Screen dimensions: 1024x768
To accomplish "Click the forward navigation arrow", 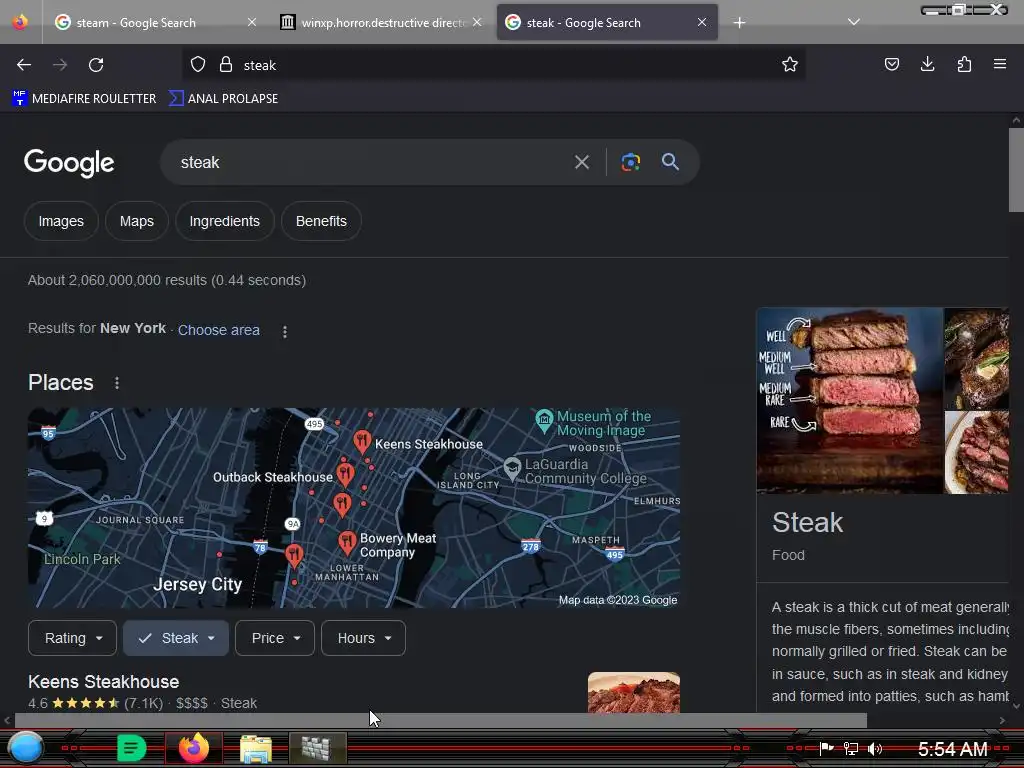I will 60,65.
